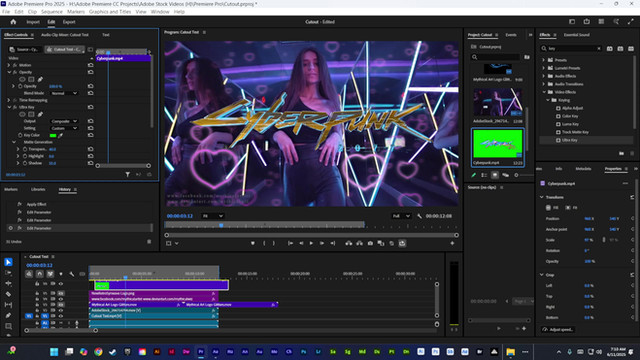This screenshot has width=640, height=360.
Task: Toggle lock on the top video track
Action: point(37,284)
